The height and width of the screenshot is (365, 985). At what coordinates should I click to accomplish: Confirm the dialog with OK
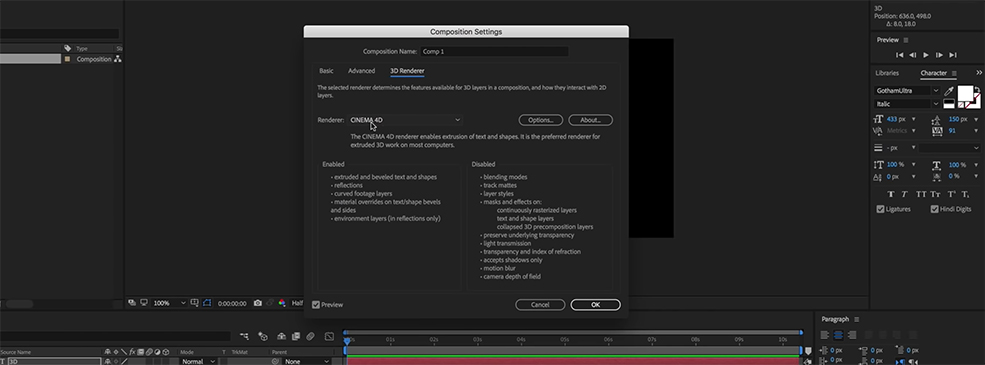click(596, 305)
